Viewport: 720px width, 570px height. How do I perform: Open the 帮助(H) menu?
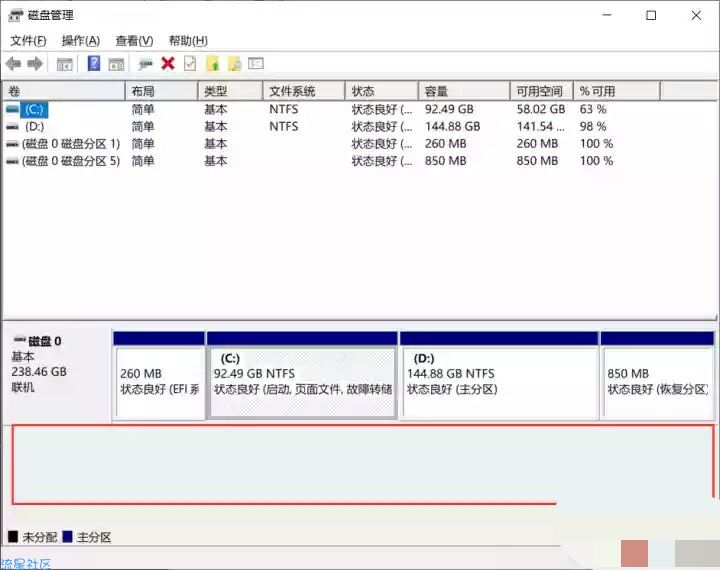188,41
